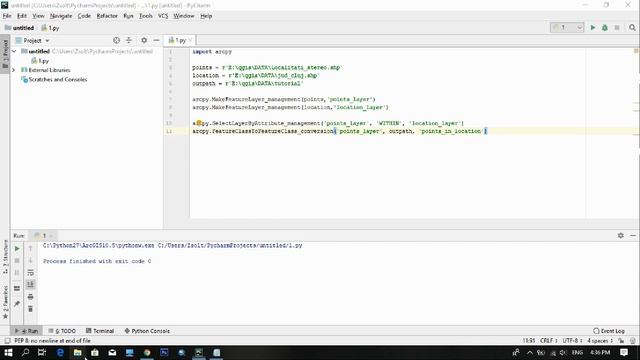Collapse all in the Project panel
640x360 pixels.
pos(129,40)
